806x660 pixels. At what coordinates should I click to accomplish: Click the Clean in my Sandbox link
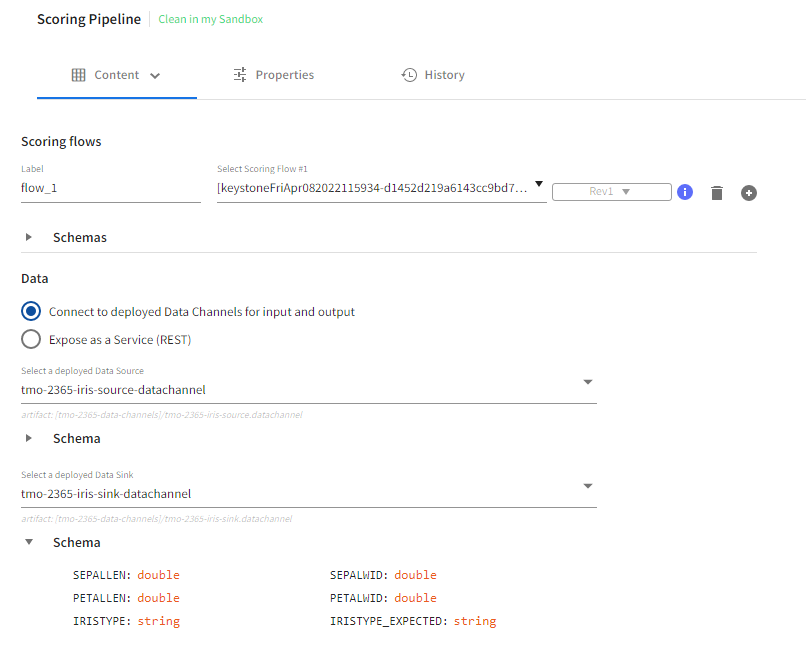point(211,20)
